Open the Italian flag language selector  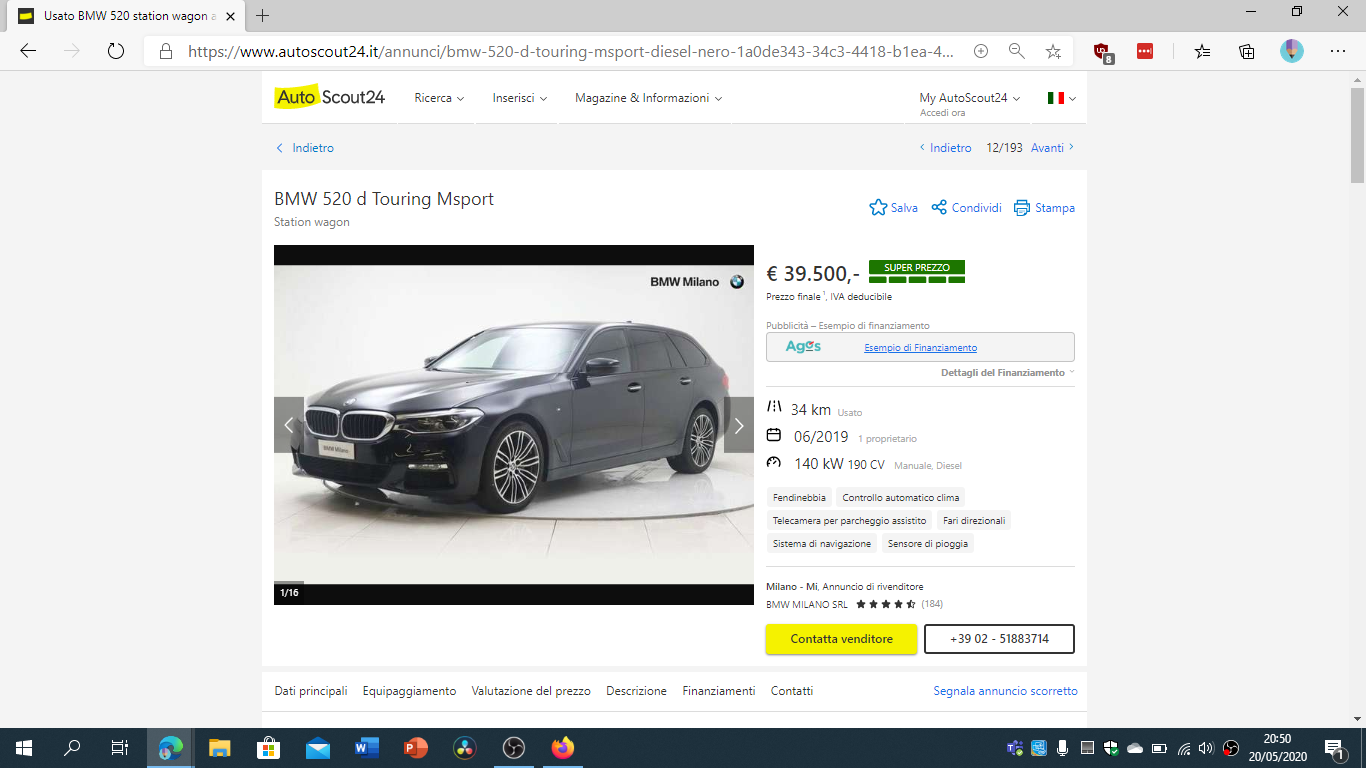[1061, 98]
